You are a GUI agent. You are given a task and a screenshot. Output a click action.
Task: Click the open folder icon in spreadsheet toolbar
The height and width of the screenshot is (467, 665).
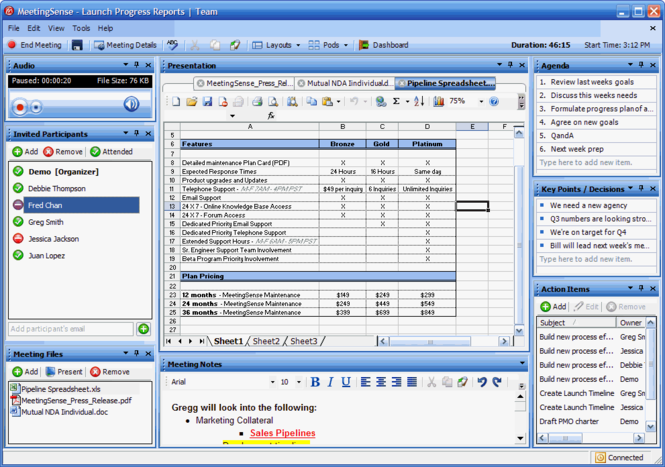(192, 101)
